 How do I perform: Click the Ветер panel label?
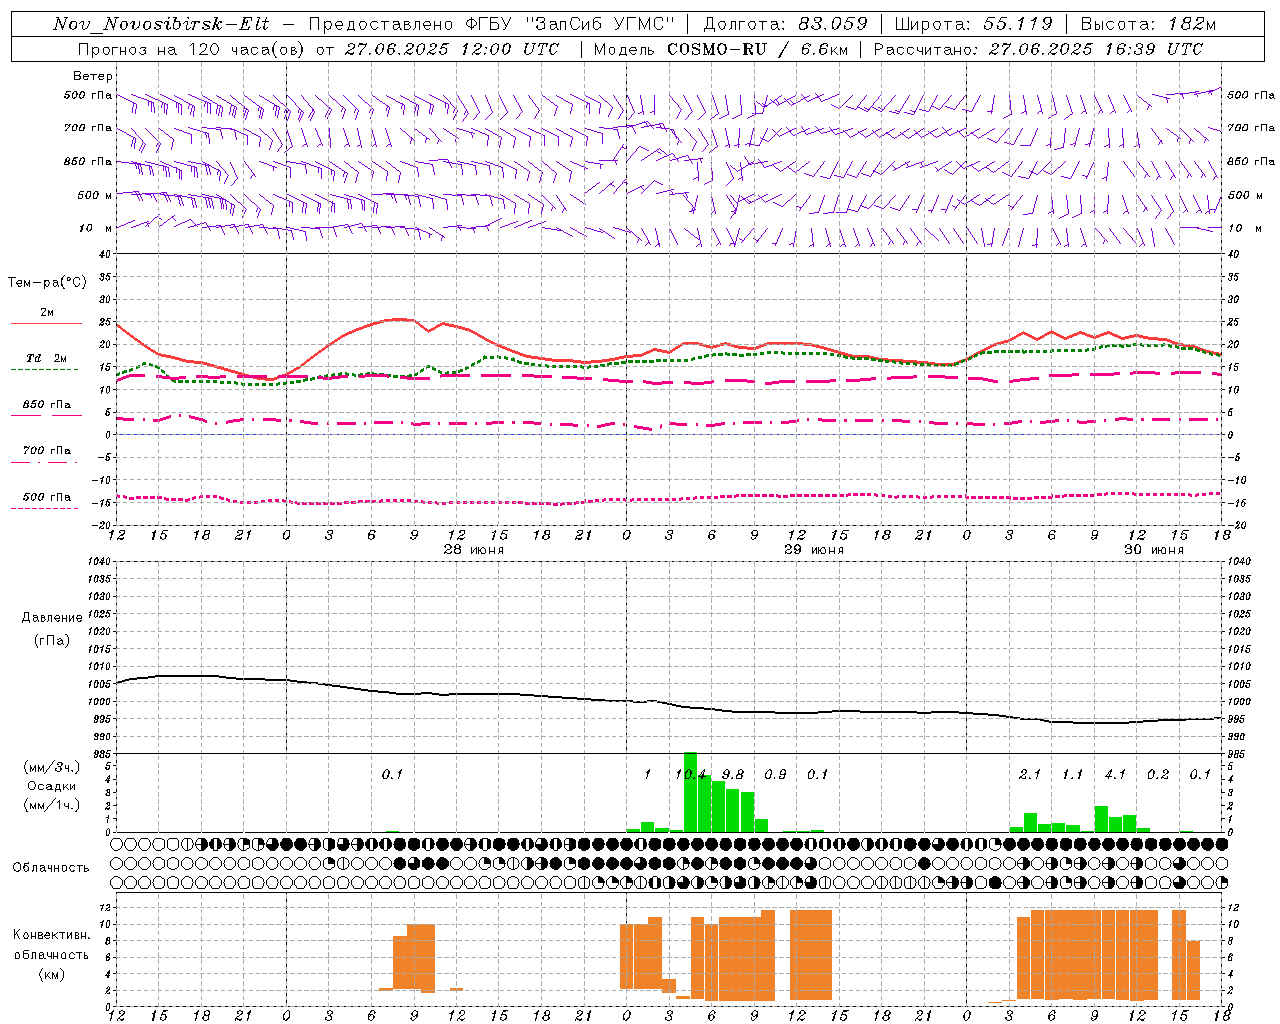[92, 76]
